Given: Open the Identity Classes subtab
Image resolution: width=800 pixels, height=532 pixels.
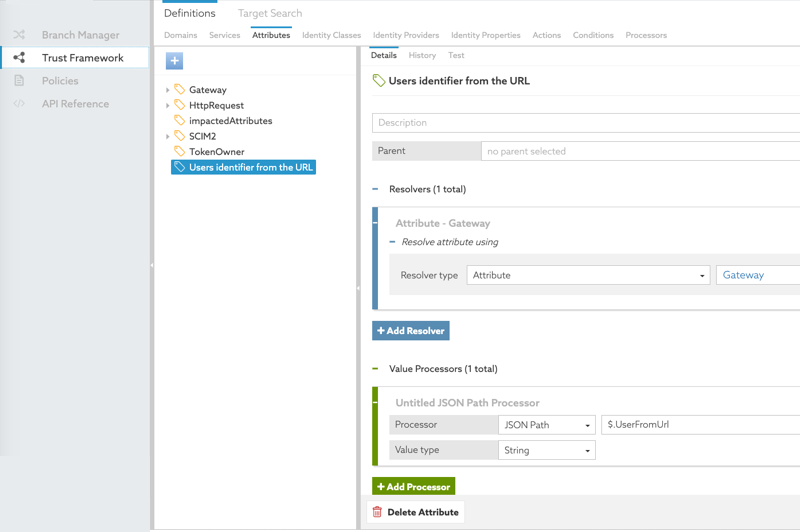Looking at the screenshot, I should (331, 35).
